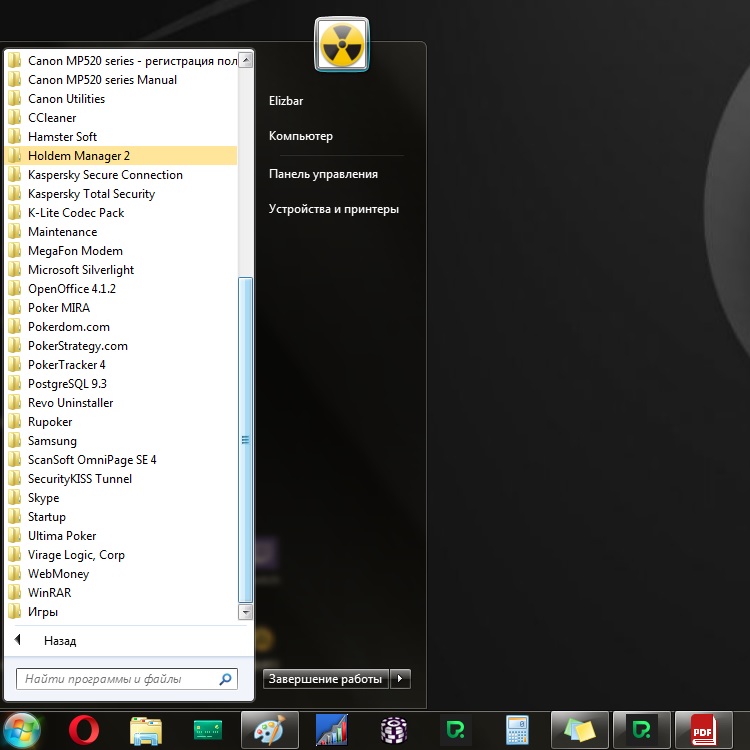
Task: Click the Завершение работы button
Action: coord(325,679)
